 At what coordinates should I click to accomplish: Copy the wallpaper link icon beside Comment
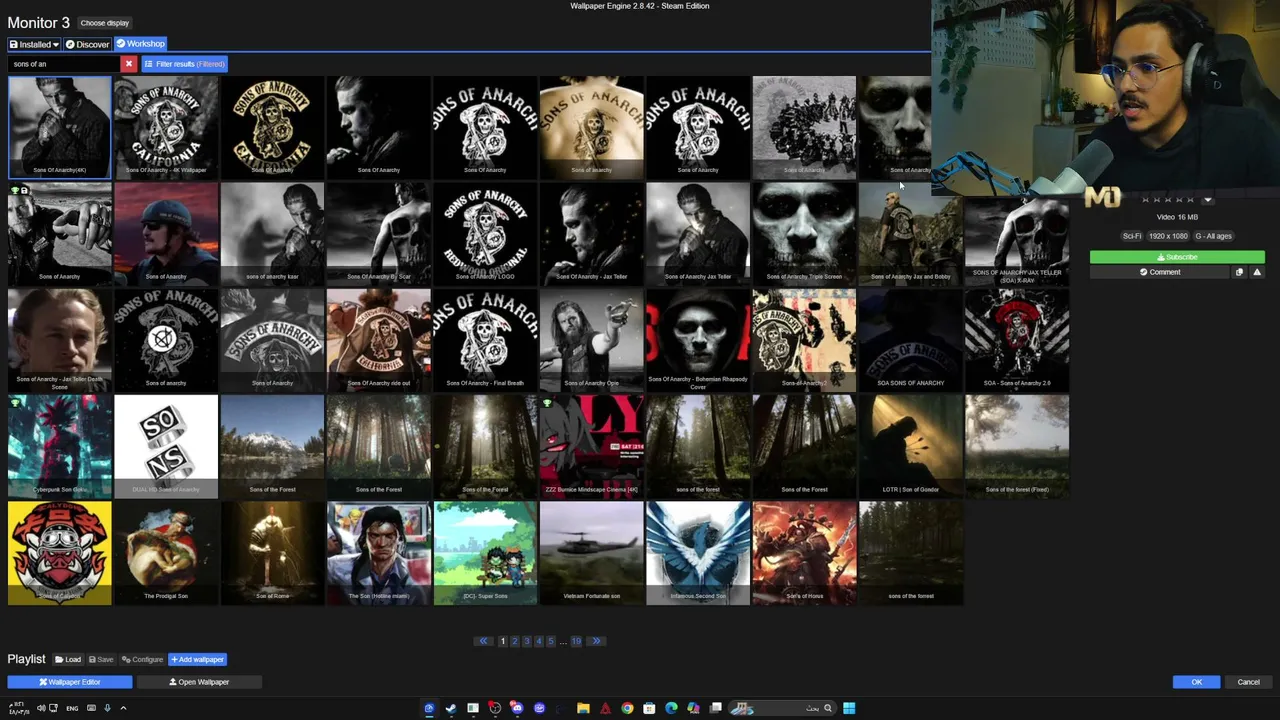(x=1239, y=272)
